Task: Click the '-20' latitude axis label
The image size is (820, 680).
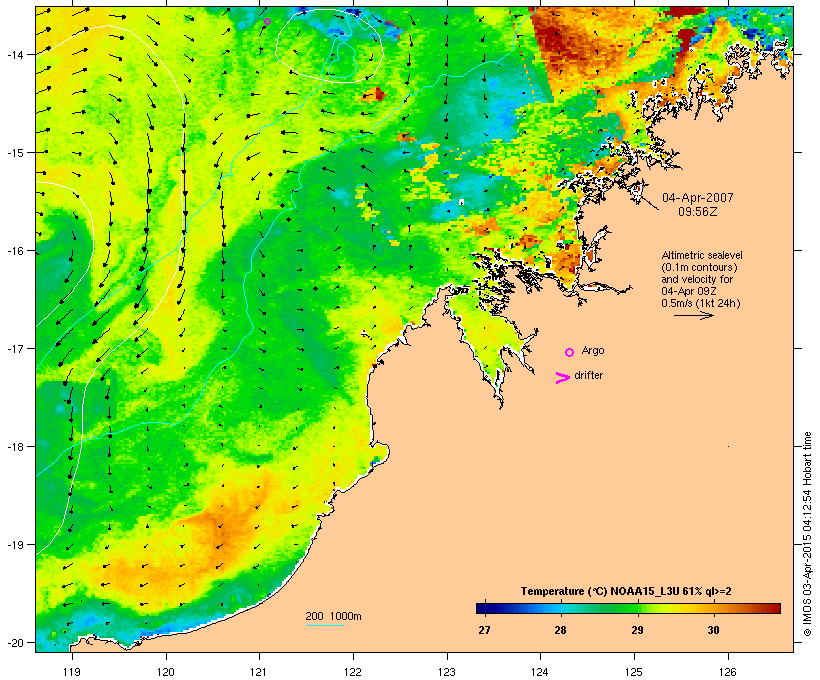Action: 14,643
